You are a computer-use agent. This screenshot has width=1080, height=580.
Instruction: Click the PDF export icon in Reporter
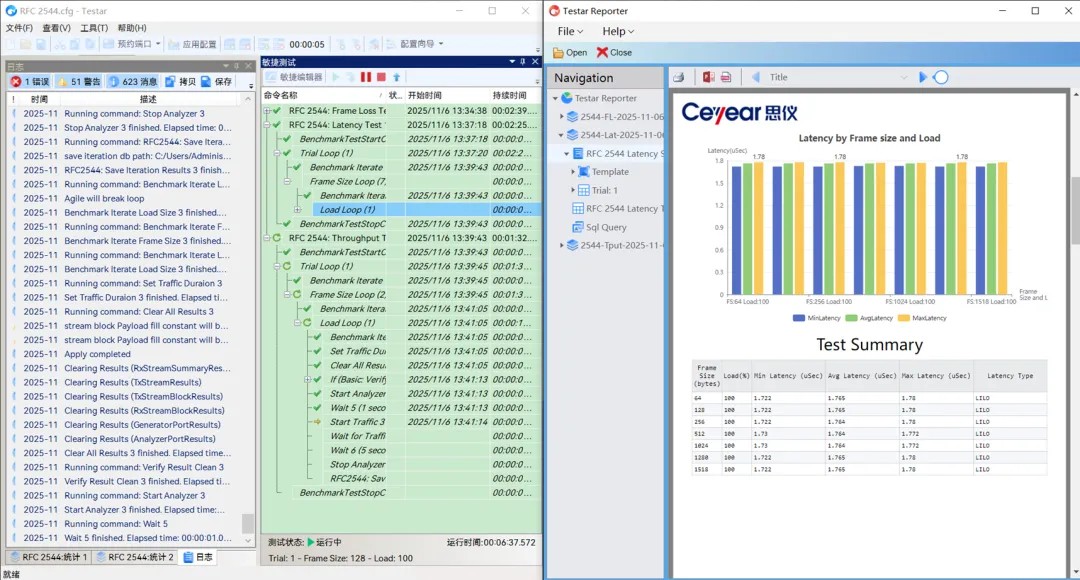[x=726, y=77]
